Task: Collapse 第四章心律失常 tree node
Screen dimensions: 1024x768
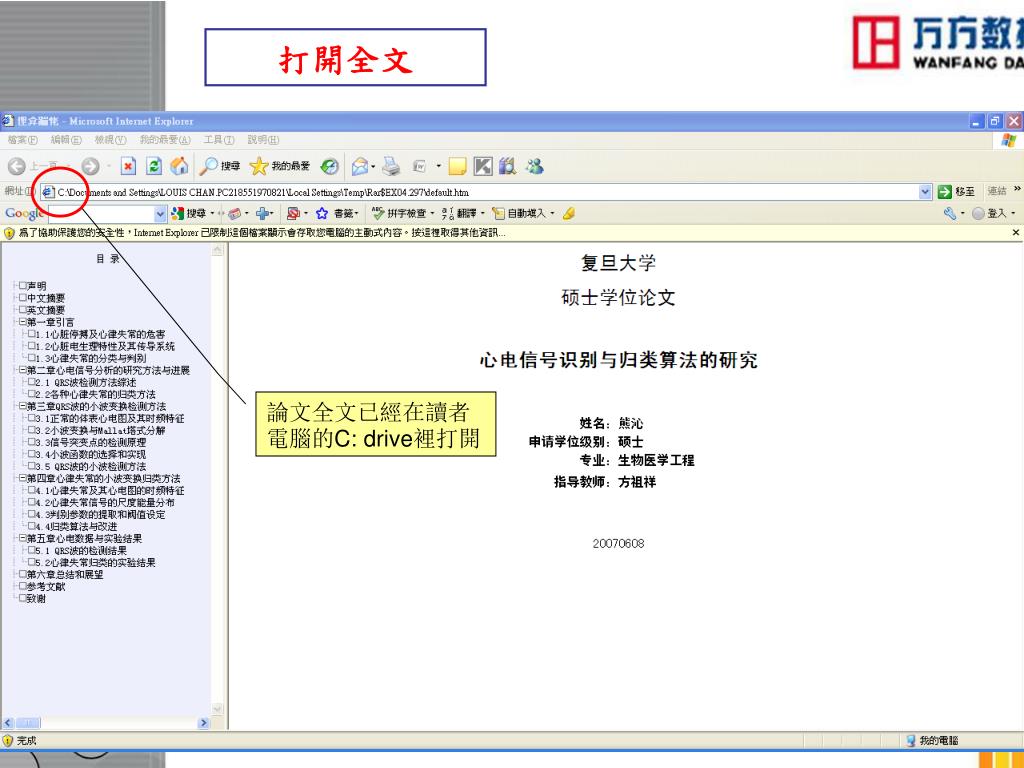Action: 23,478
